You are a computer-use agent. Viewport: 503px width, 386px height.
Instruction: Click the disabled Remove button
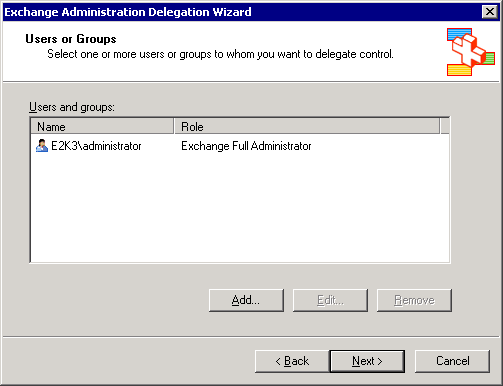tap(414, 300)
